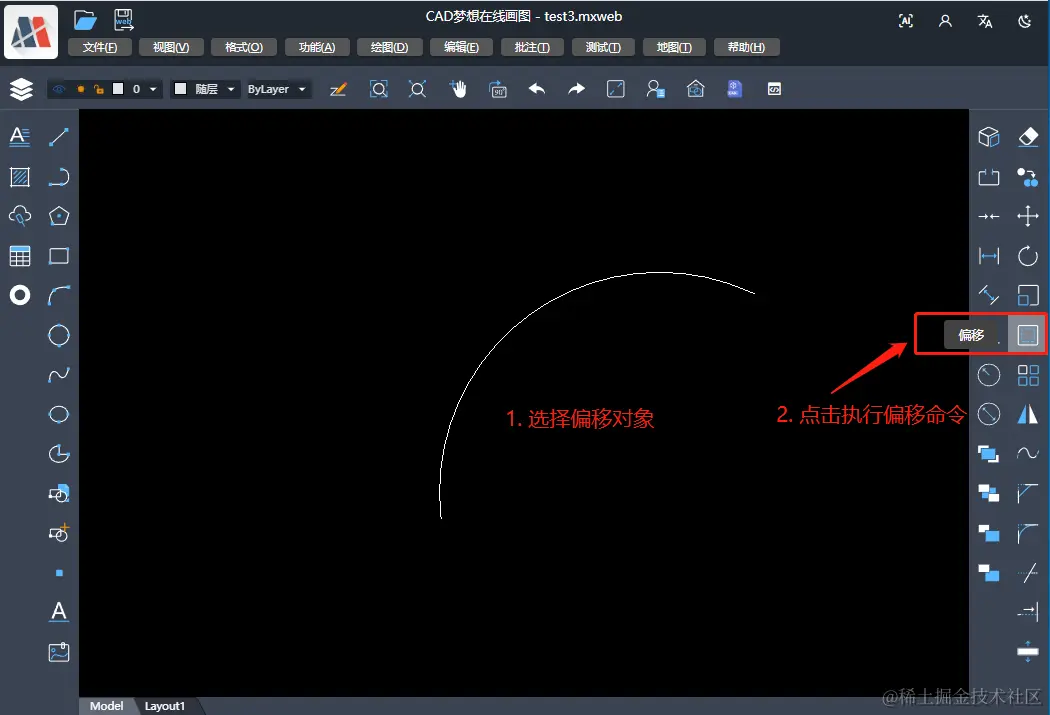
Task: Select the Point drawing tool
Action: tap(59, 573)
